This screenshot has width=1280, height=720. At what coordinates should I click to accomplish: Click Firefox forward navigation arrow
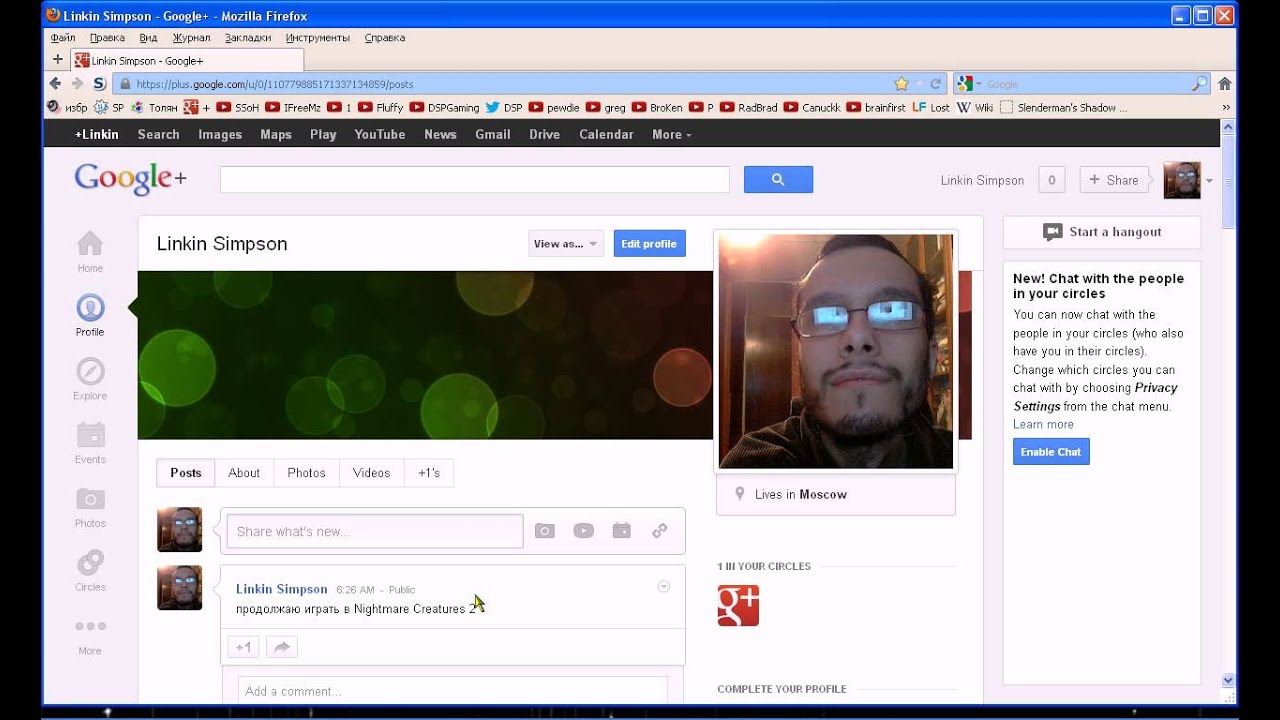pyautogui.click(x=77, y=84)
